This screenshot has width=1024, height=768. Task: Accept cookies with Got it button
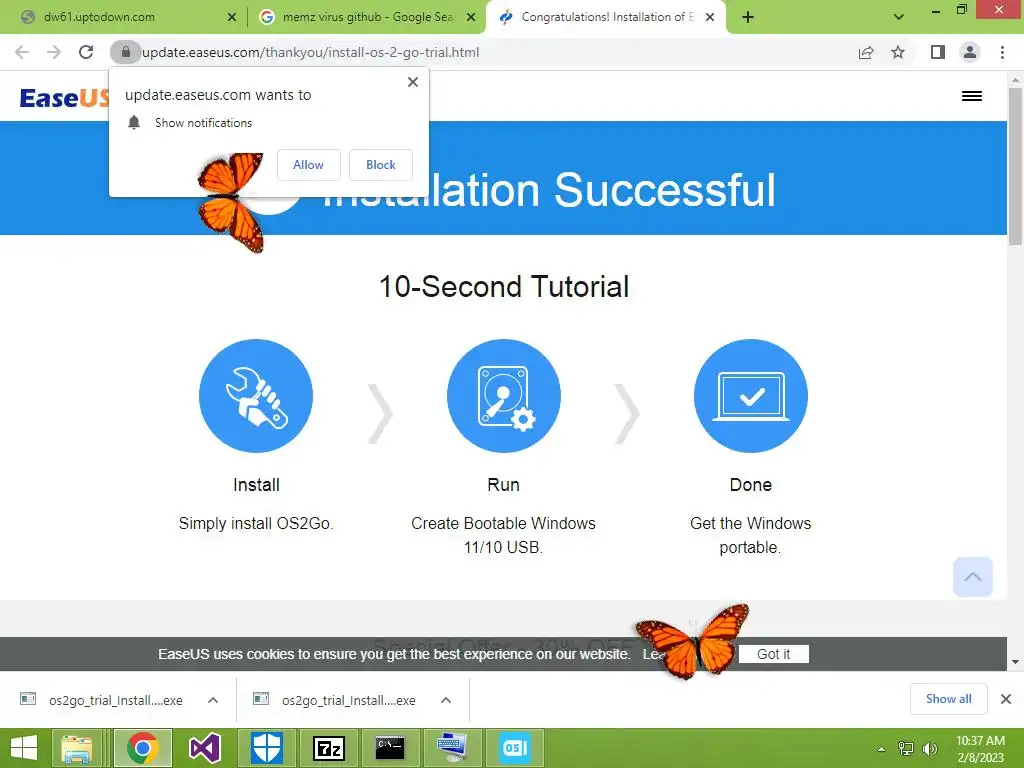tap(773, 654)
